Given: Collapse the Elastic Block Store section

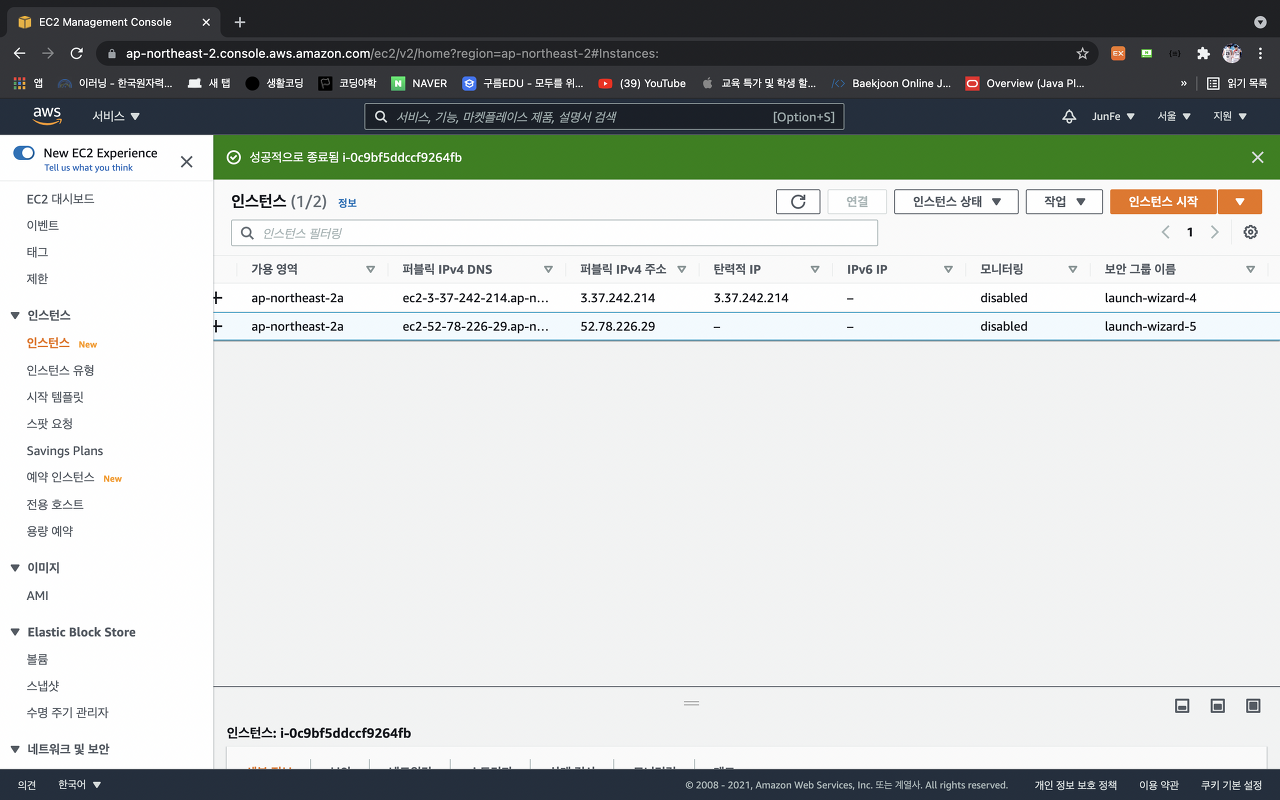Looking at the screenshot, I should click(15, 632).
